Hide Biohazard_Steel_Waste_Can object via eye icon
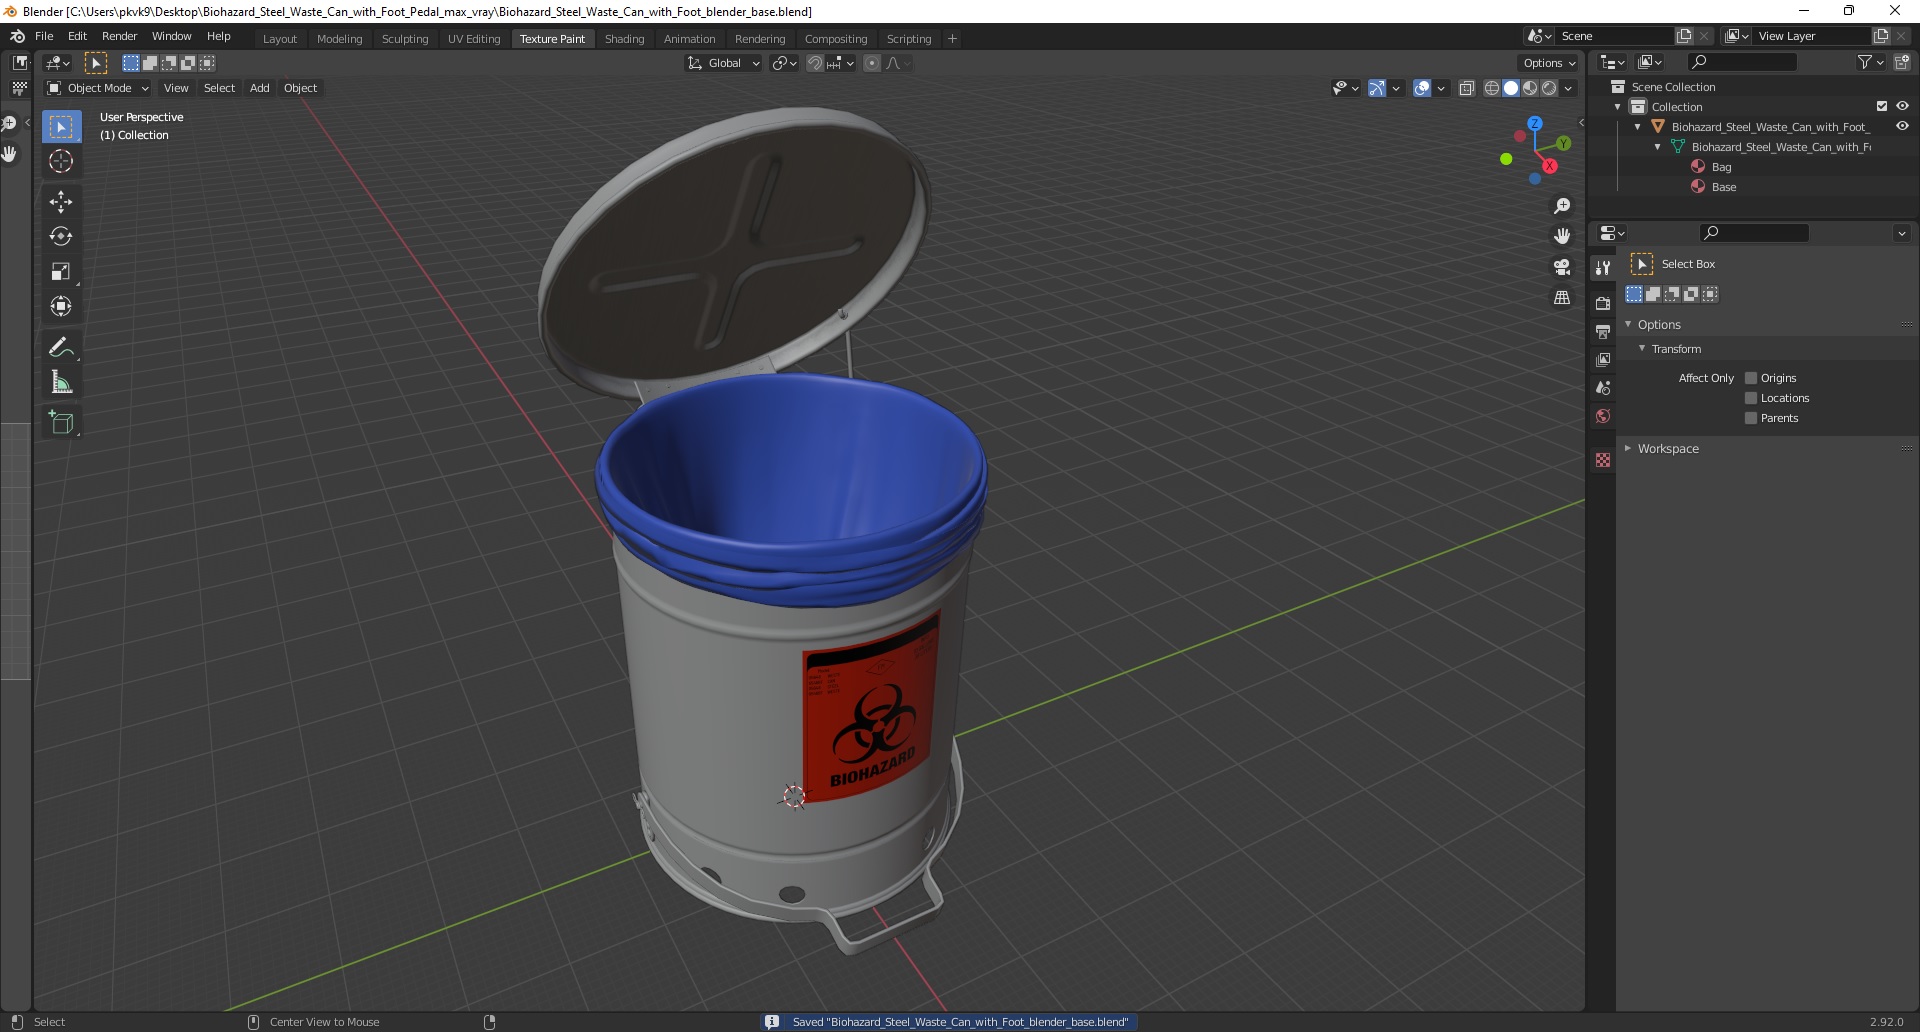 click(x=1902, y=127)
